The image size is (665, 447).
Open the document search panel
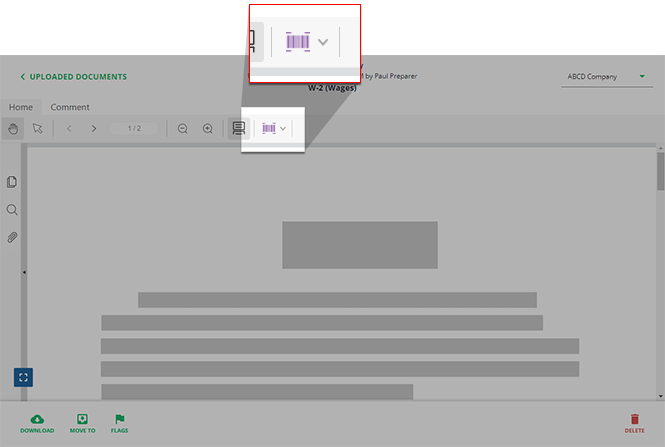[12, 210]
